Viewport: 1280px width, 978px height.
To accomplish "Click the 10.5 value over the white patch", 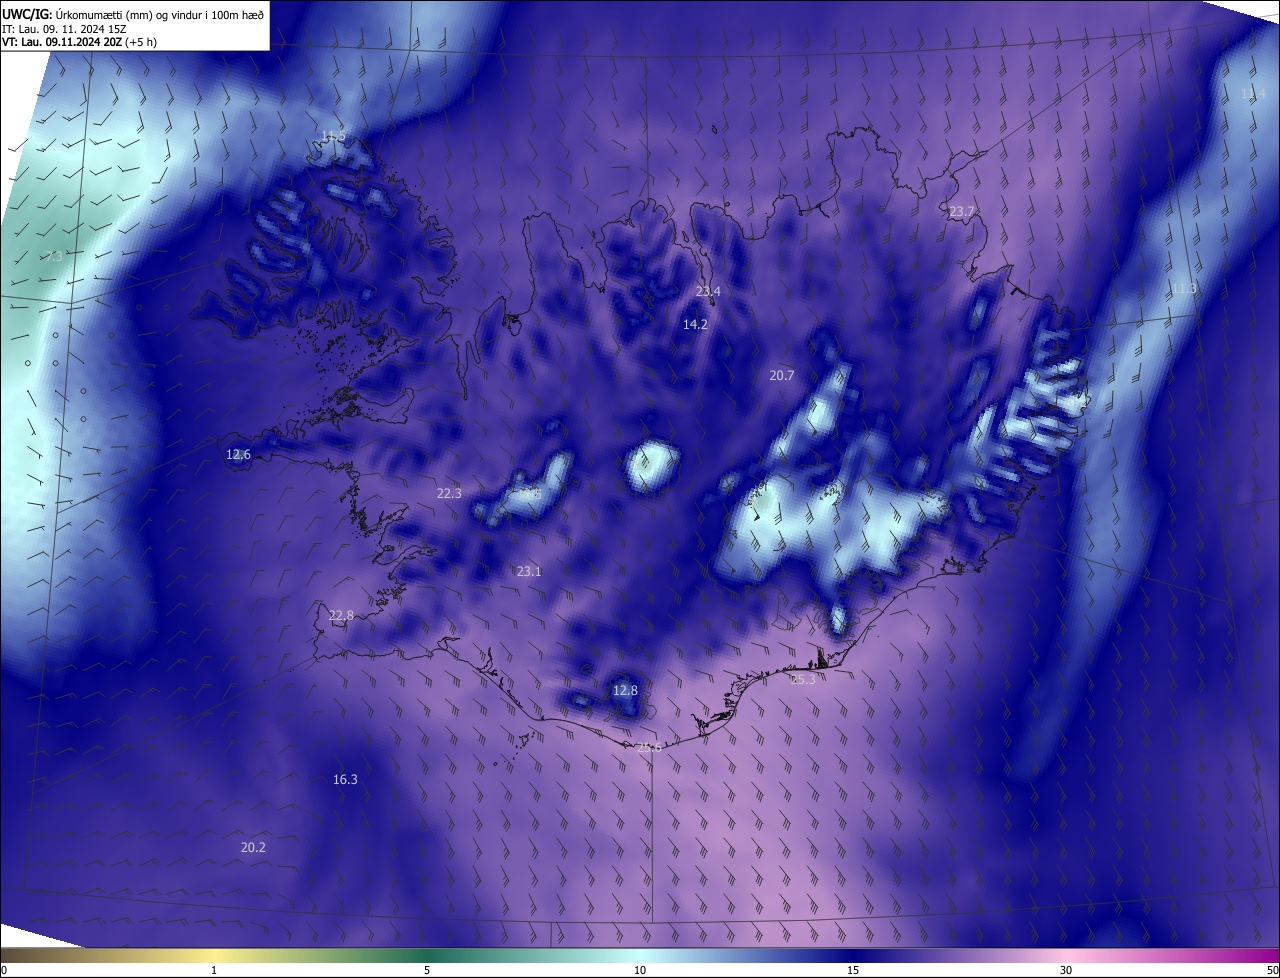I will [x=529, y=493].
